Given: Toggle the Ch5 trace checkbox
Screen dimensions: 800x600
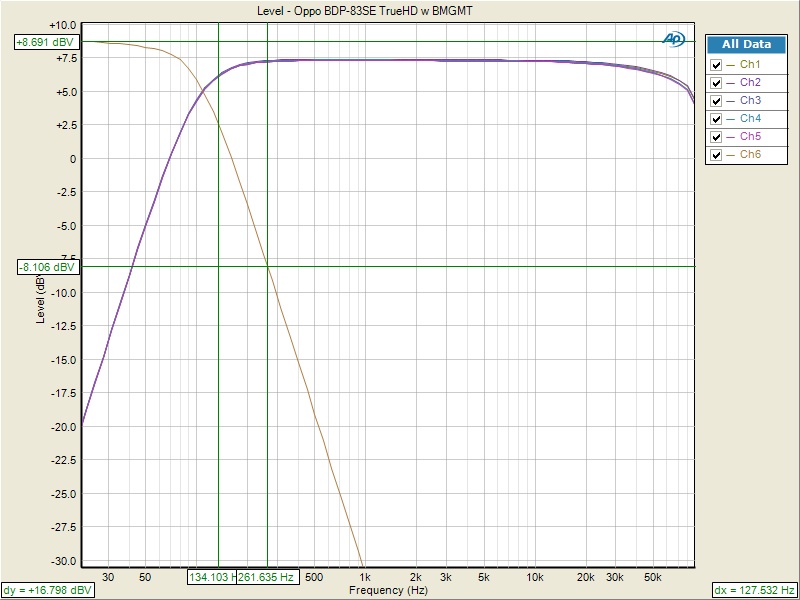Looking at the screenshot, I should (715, 137).
